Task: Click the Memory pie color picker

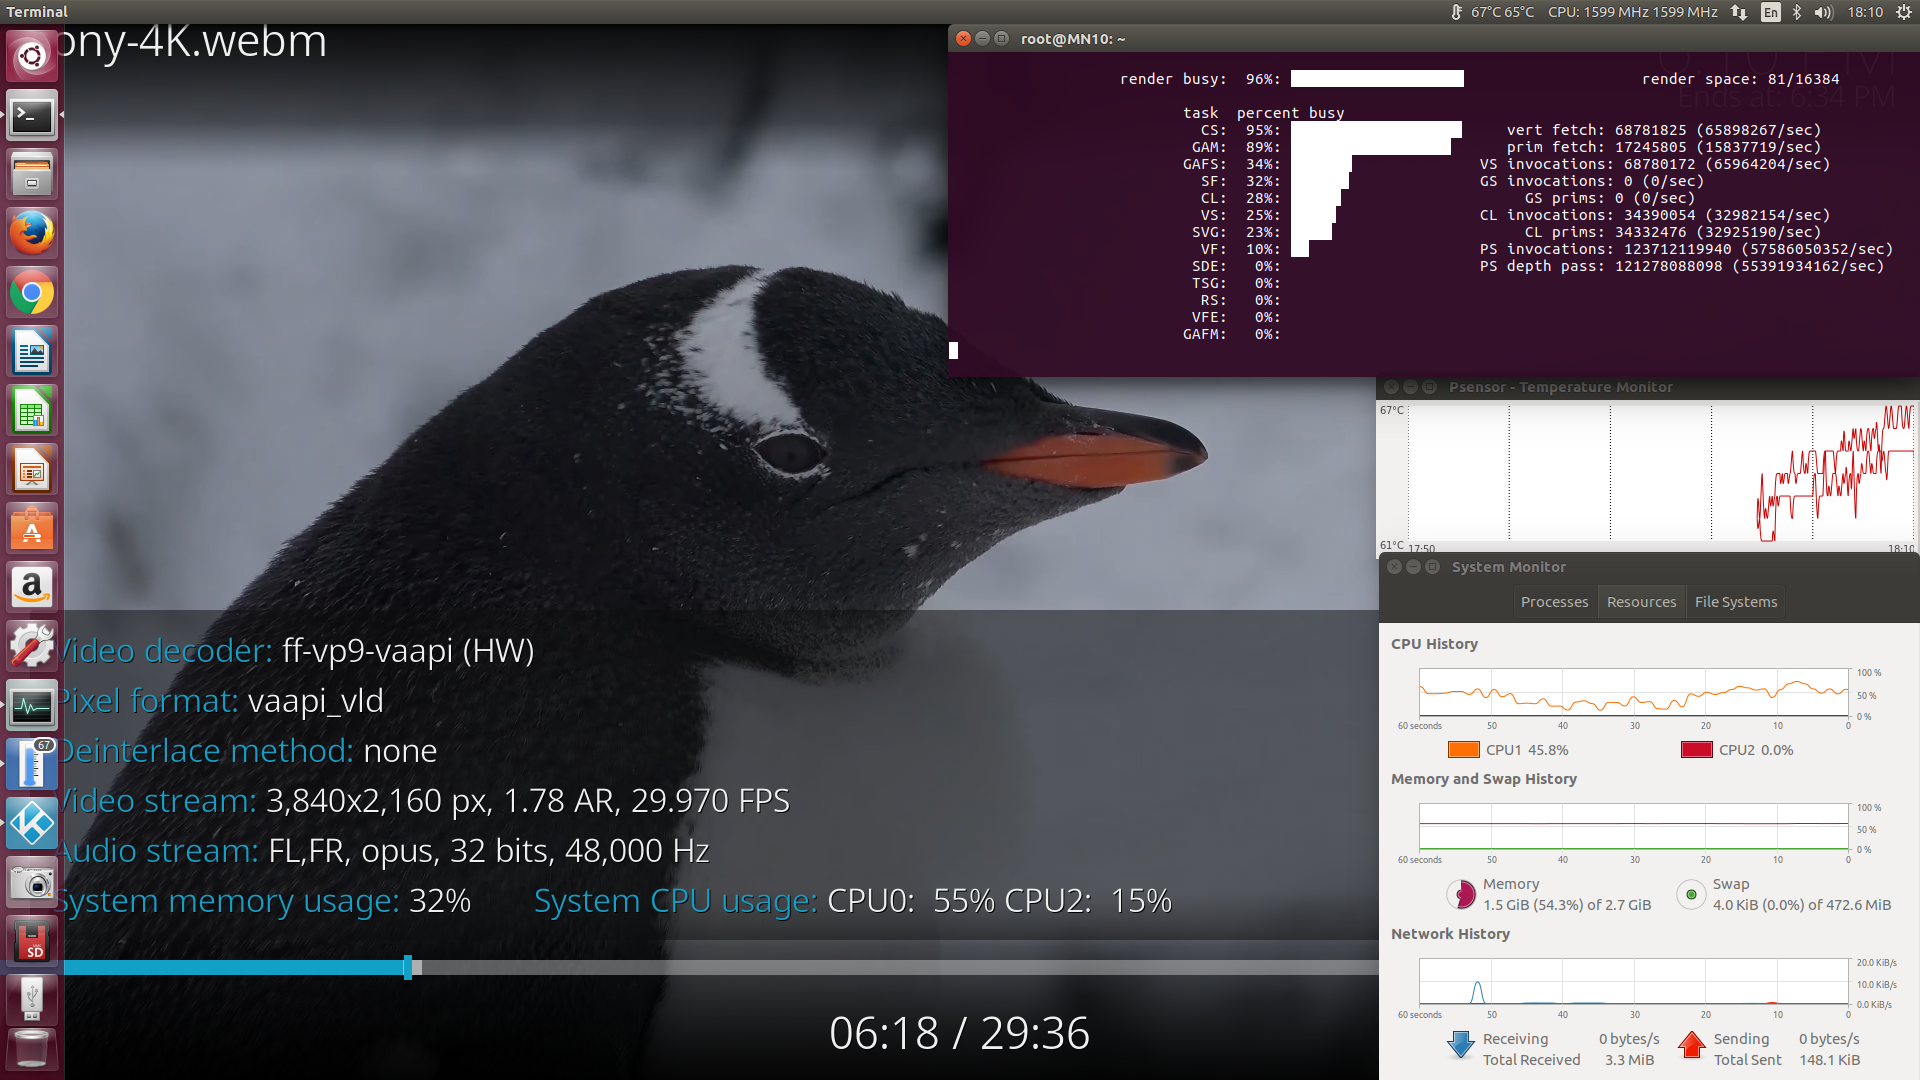Action: [x=1462, y=894]
